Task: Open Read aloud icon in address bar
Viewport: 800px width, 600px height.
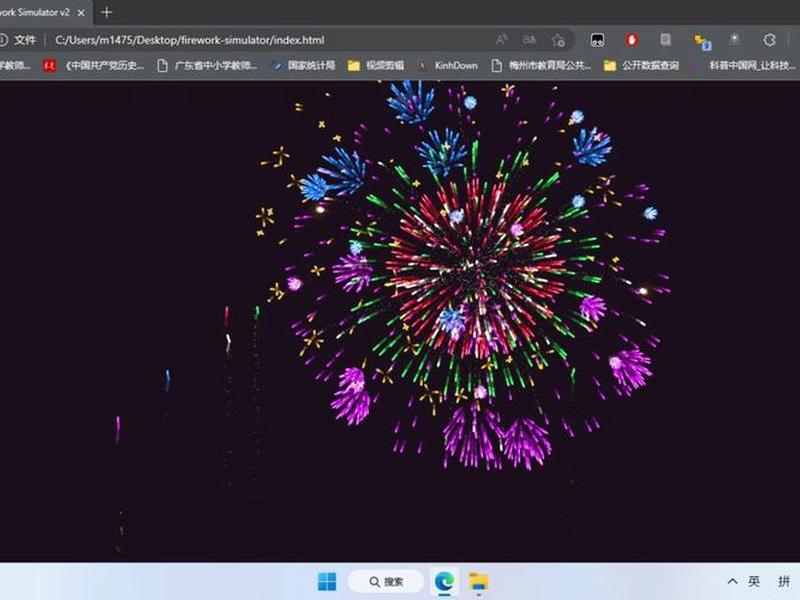Action: [x=502, y=40]
